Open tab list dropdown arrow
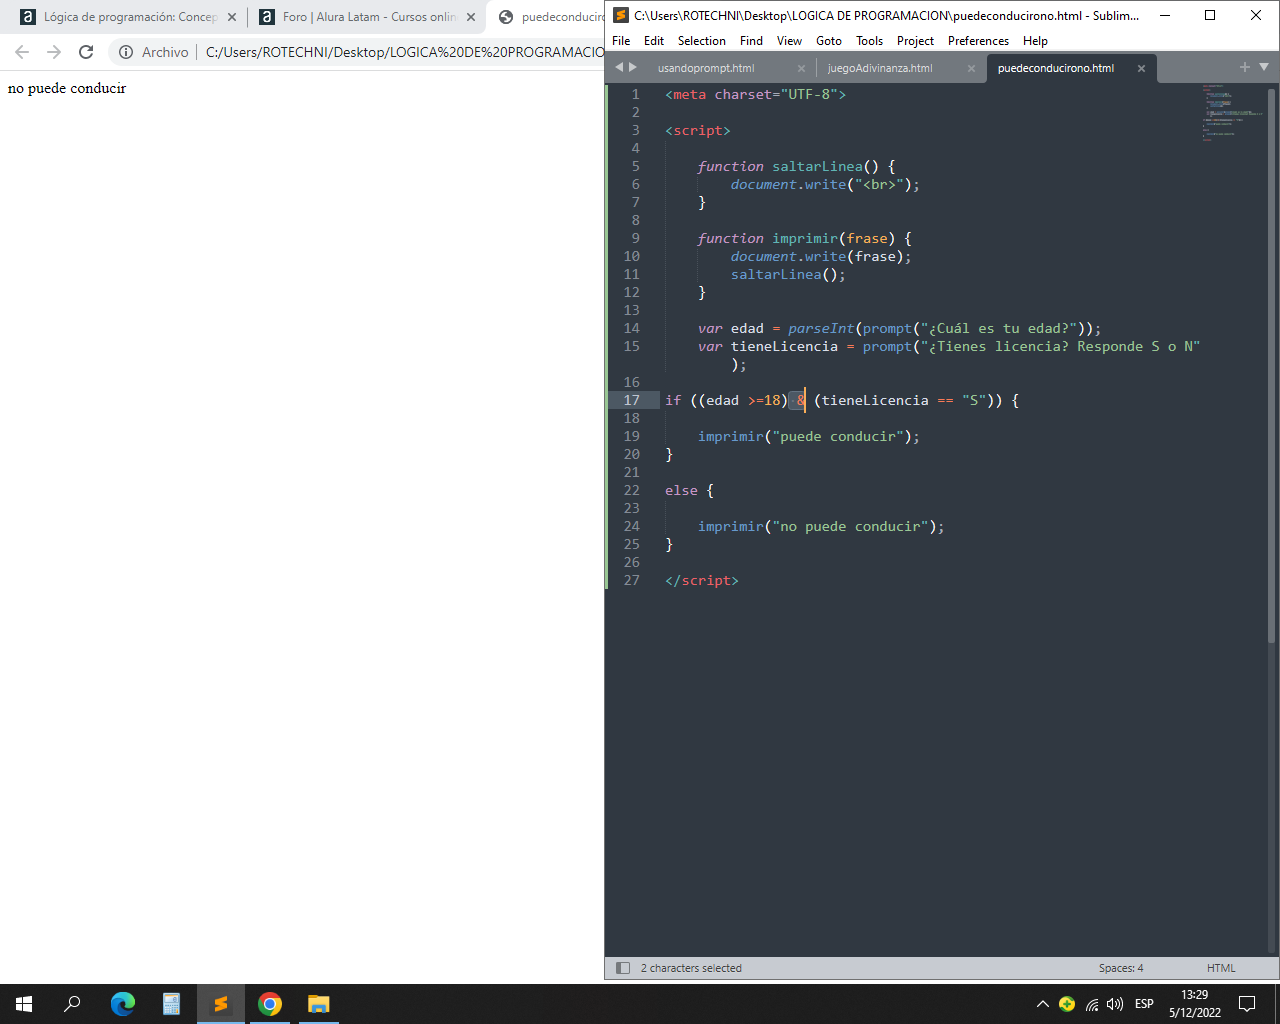The height and width of the screenshot is (1024, 1280). point(1264,67)
